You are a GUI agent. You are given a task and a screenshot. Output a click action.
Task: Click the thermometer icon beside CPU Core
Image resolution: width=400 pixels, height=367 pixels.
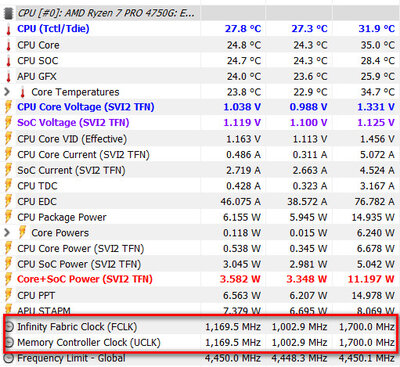click(x=8, y=45)
